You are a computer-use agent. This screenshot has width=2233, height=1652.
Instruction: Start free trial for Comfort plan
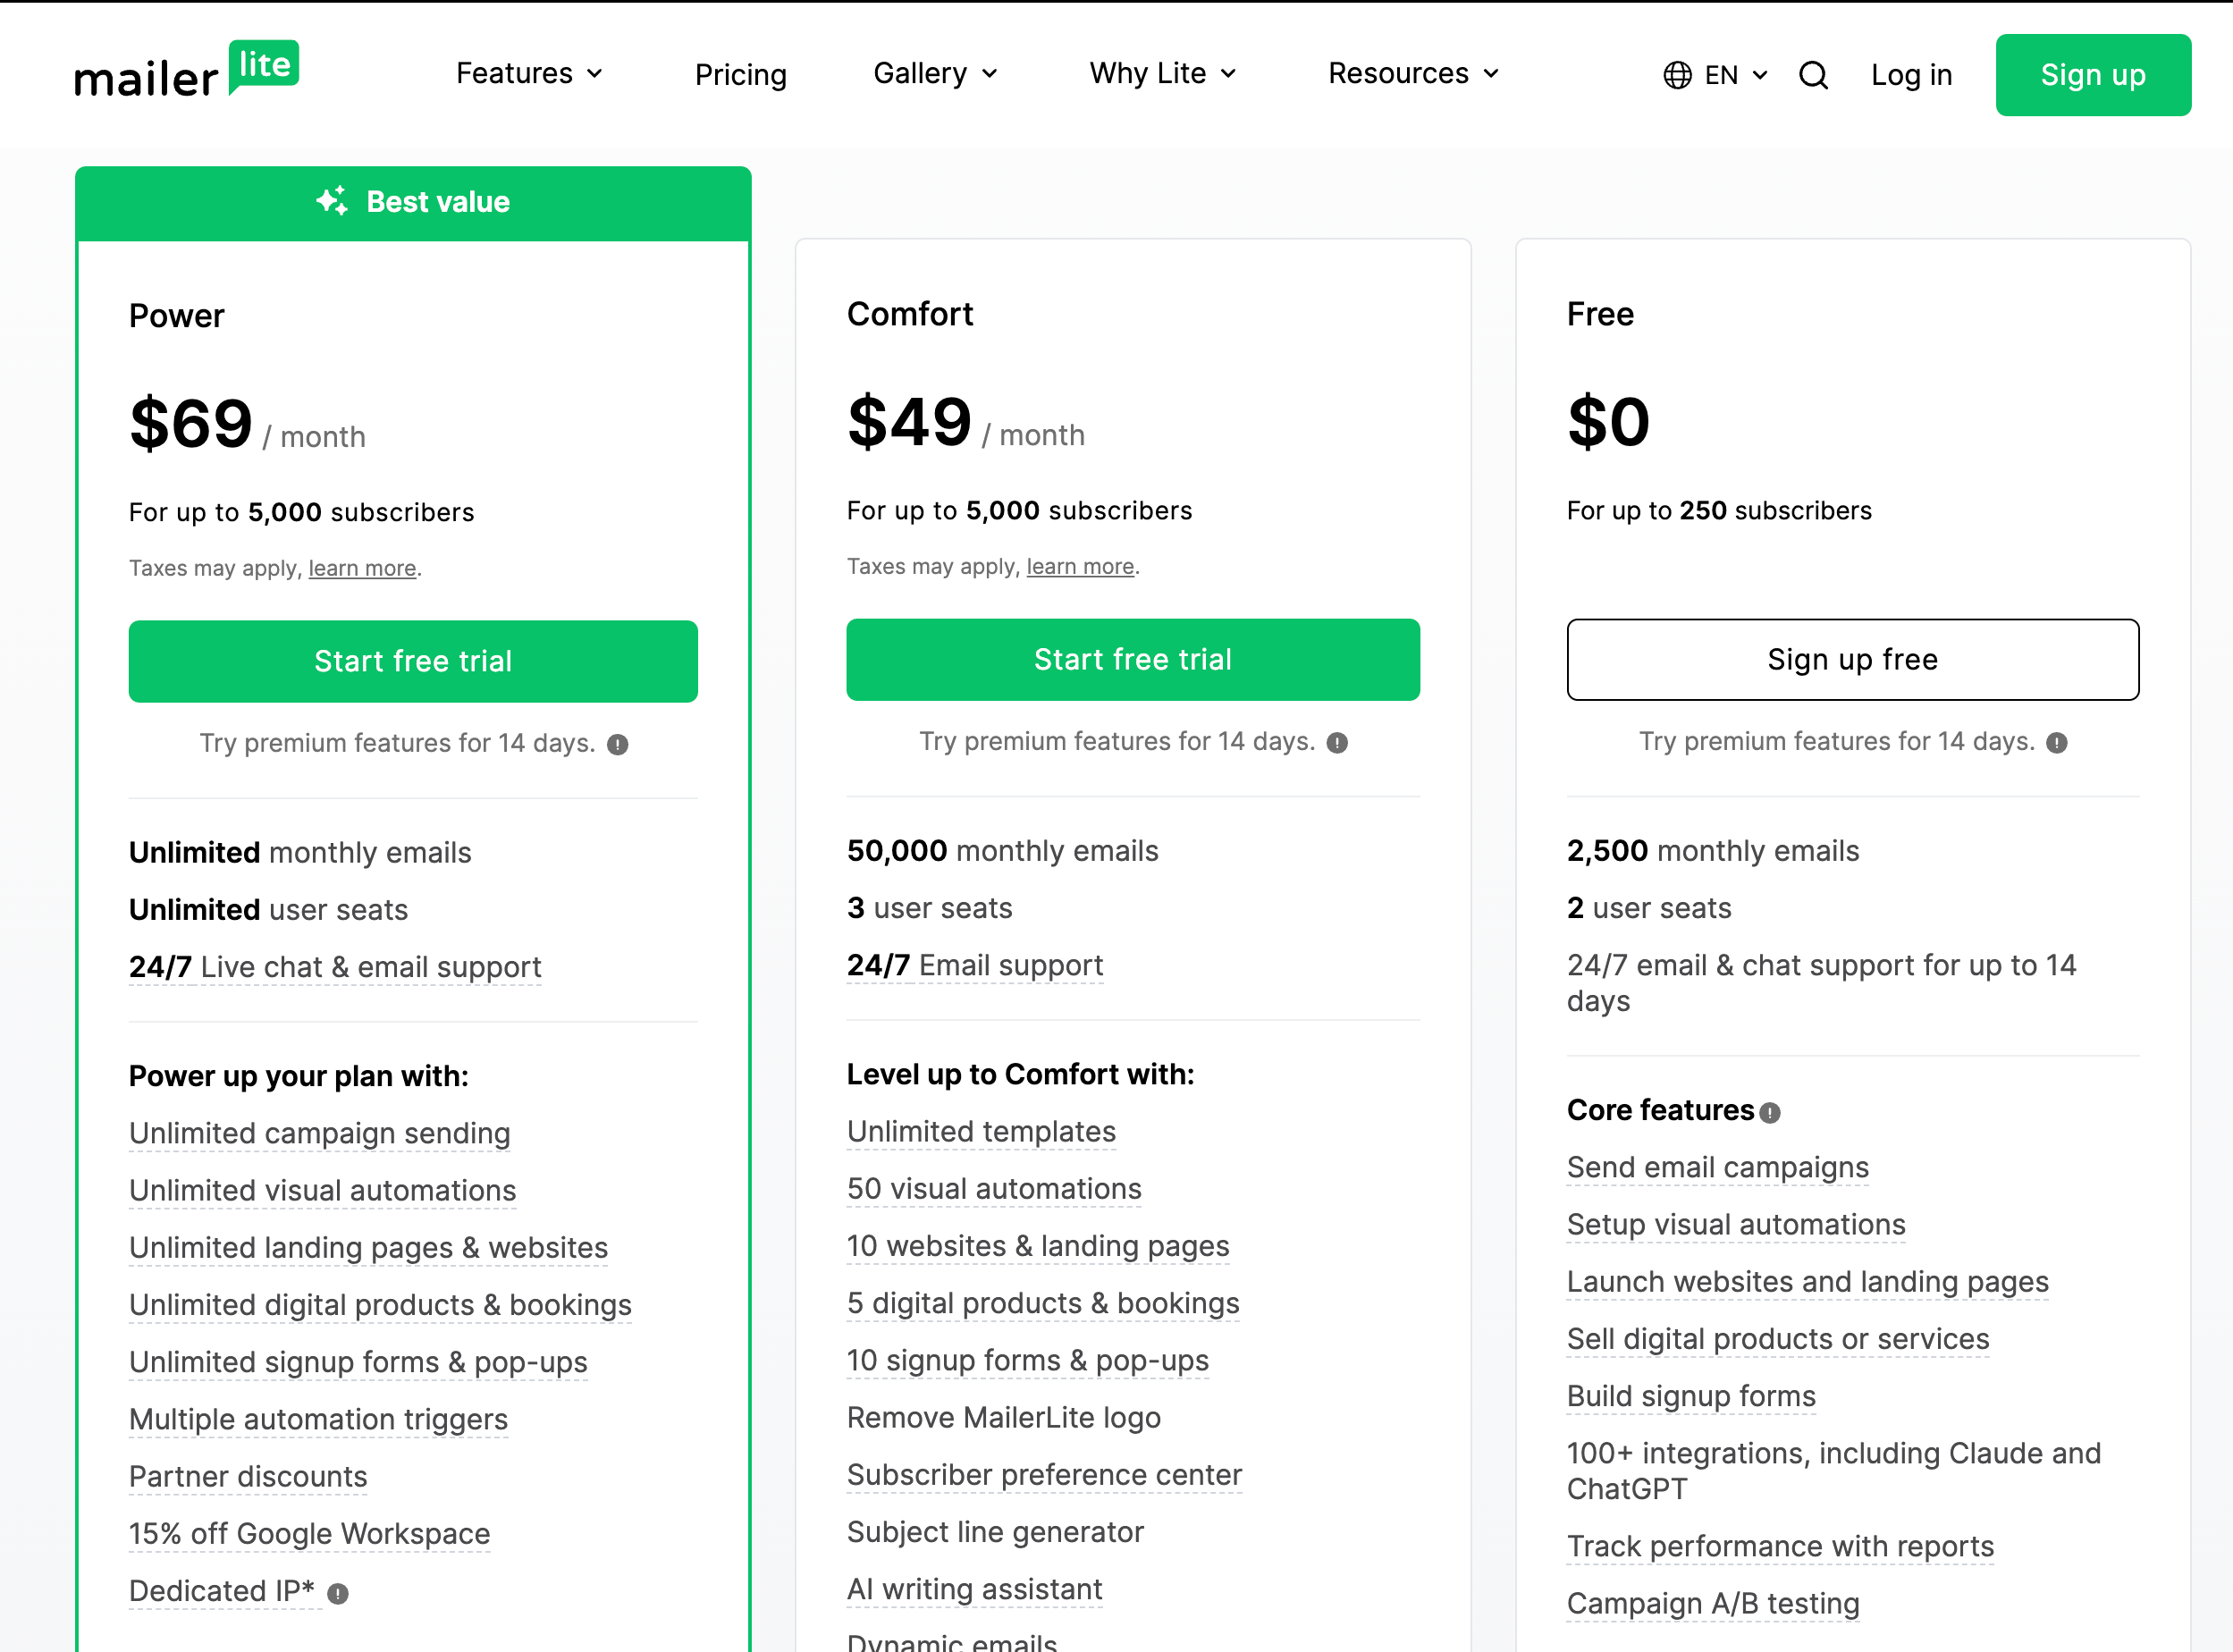tap(1133, 659)
